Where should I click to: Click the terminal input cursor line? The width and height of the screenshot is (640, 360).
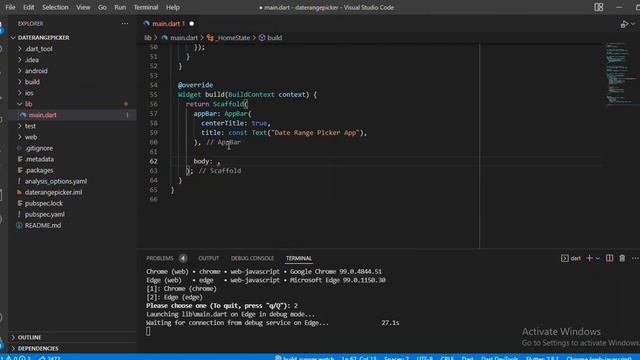(148, 331)
